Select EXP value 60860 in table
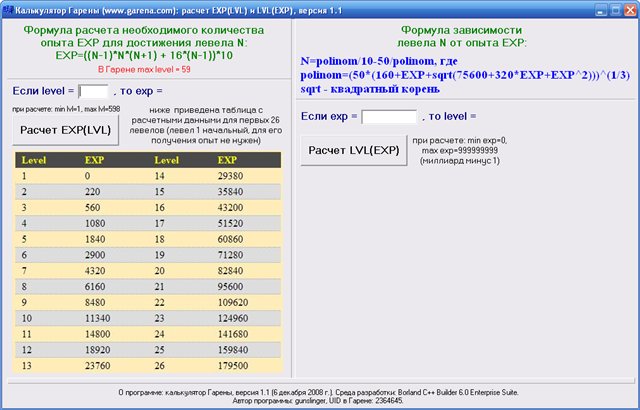This screenshot has width=640, height=410. coord(230,239)
